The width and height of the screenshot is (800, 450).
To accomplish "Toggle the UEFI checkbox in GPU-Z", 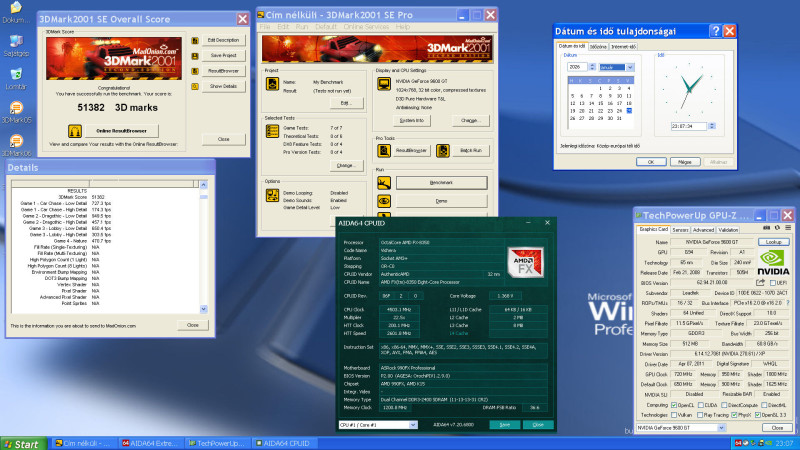I will (x=772, y=283).
